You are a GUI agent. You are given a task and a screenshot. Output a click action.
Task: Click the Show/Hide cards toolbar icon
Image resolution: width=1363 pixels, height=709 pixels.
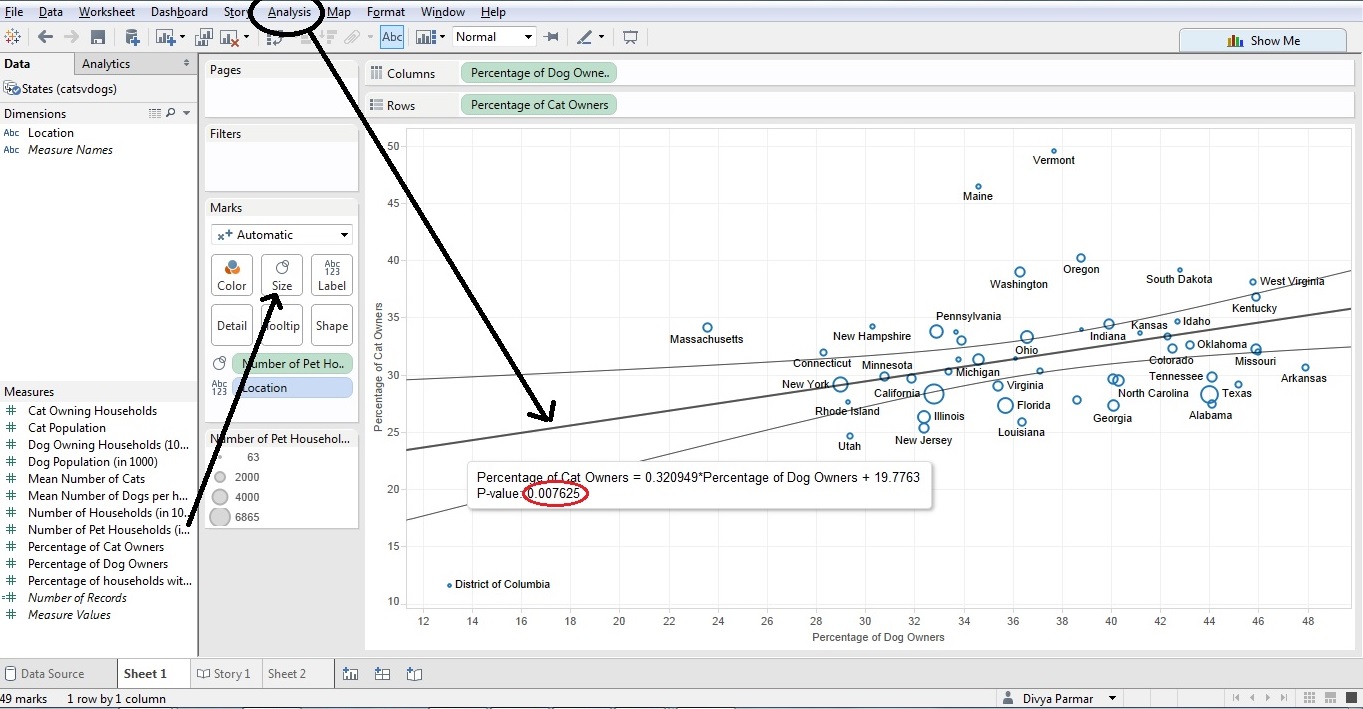pos(427,37)
